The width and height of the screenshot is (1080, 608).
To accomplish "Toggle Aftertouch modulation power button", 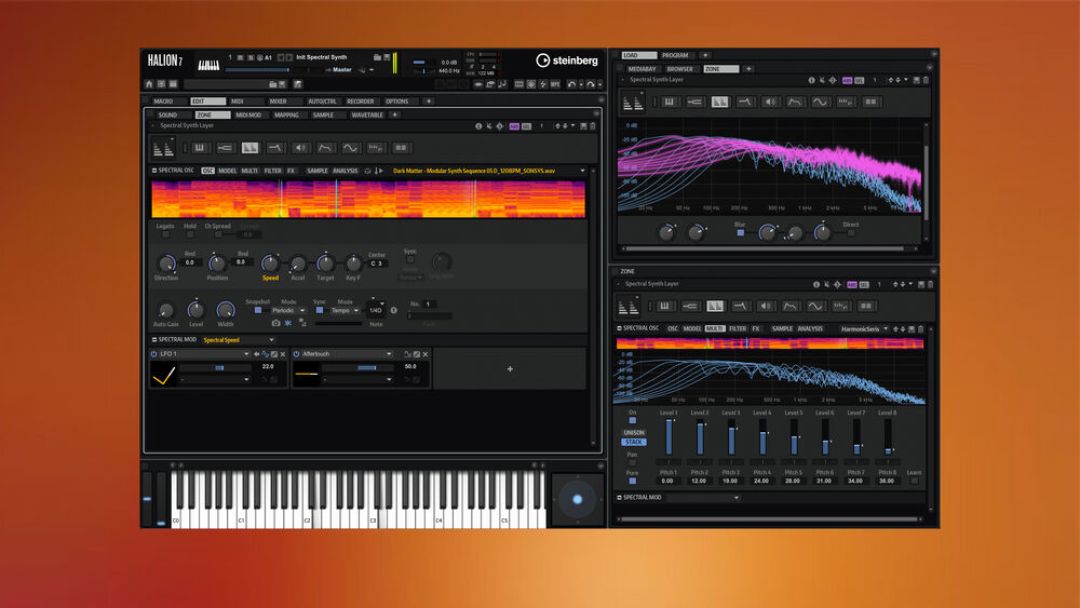I will (296, 354).
